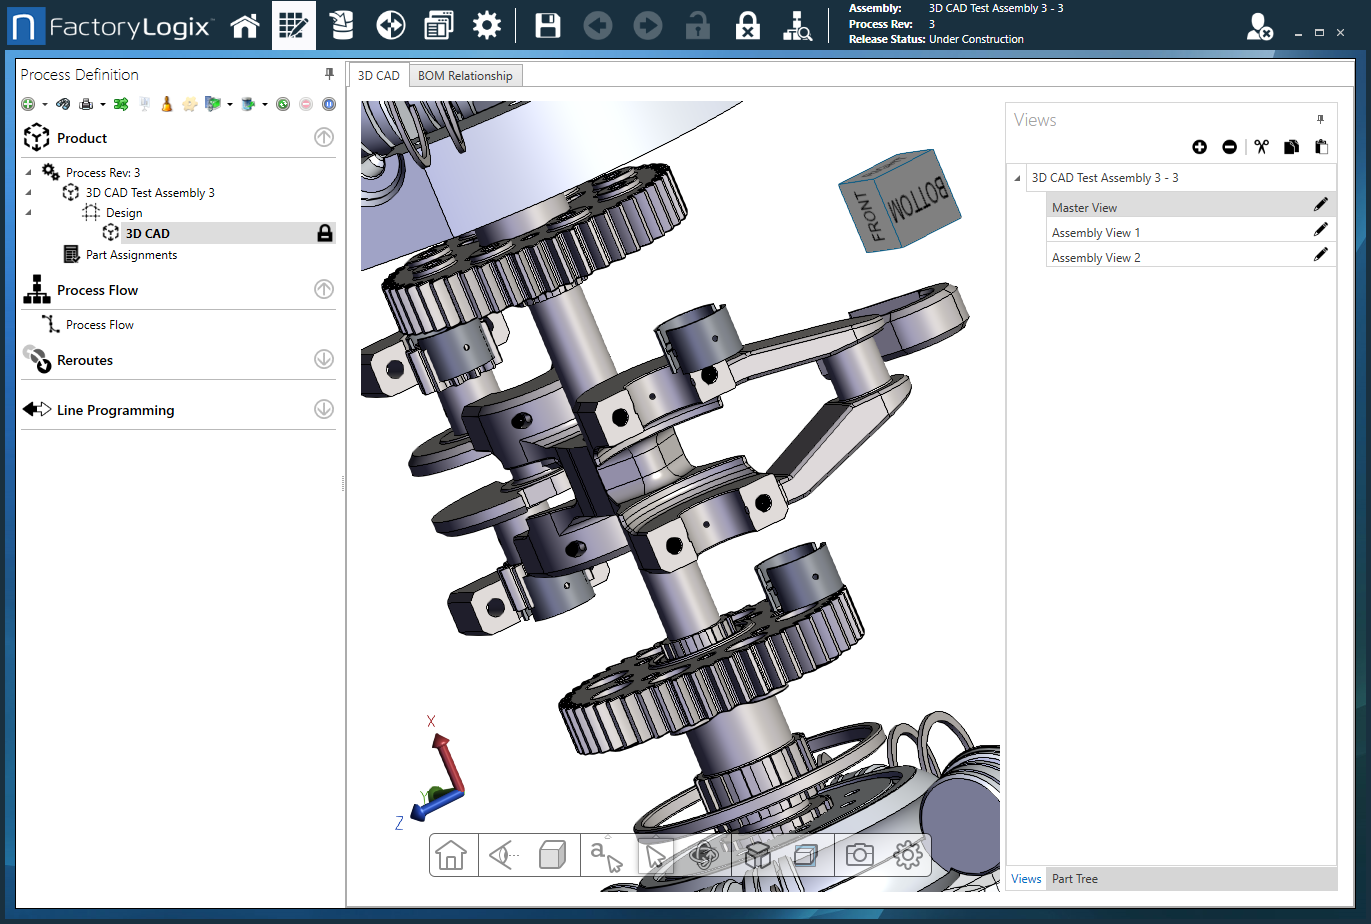Image resolution: width=1371 pixels, height=924 pixels.
Task: Add a new view with the plus icon
Action: tap(1199, 146)
